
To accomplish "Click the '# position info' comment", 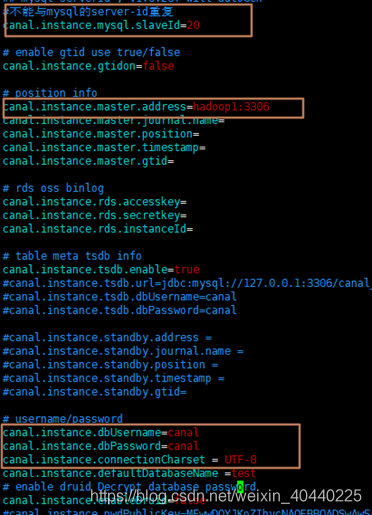I will pos(50,93).
